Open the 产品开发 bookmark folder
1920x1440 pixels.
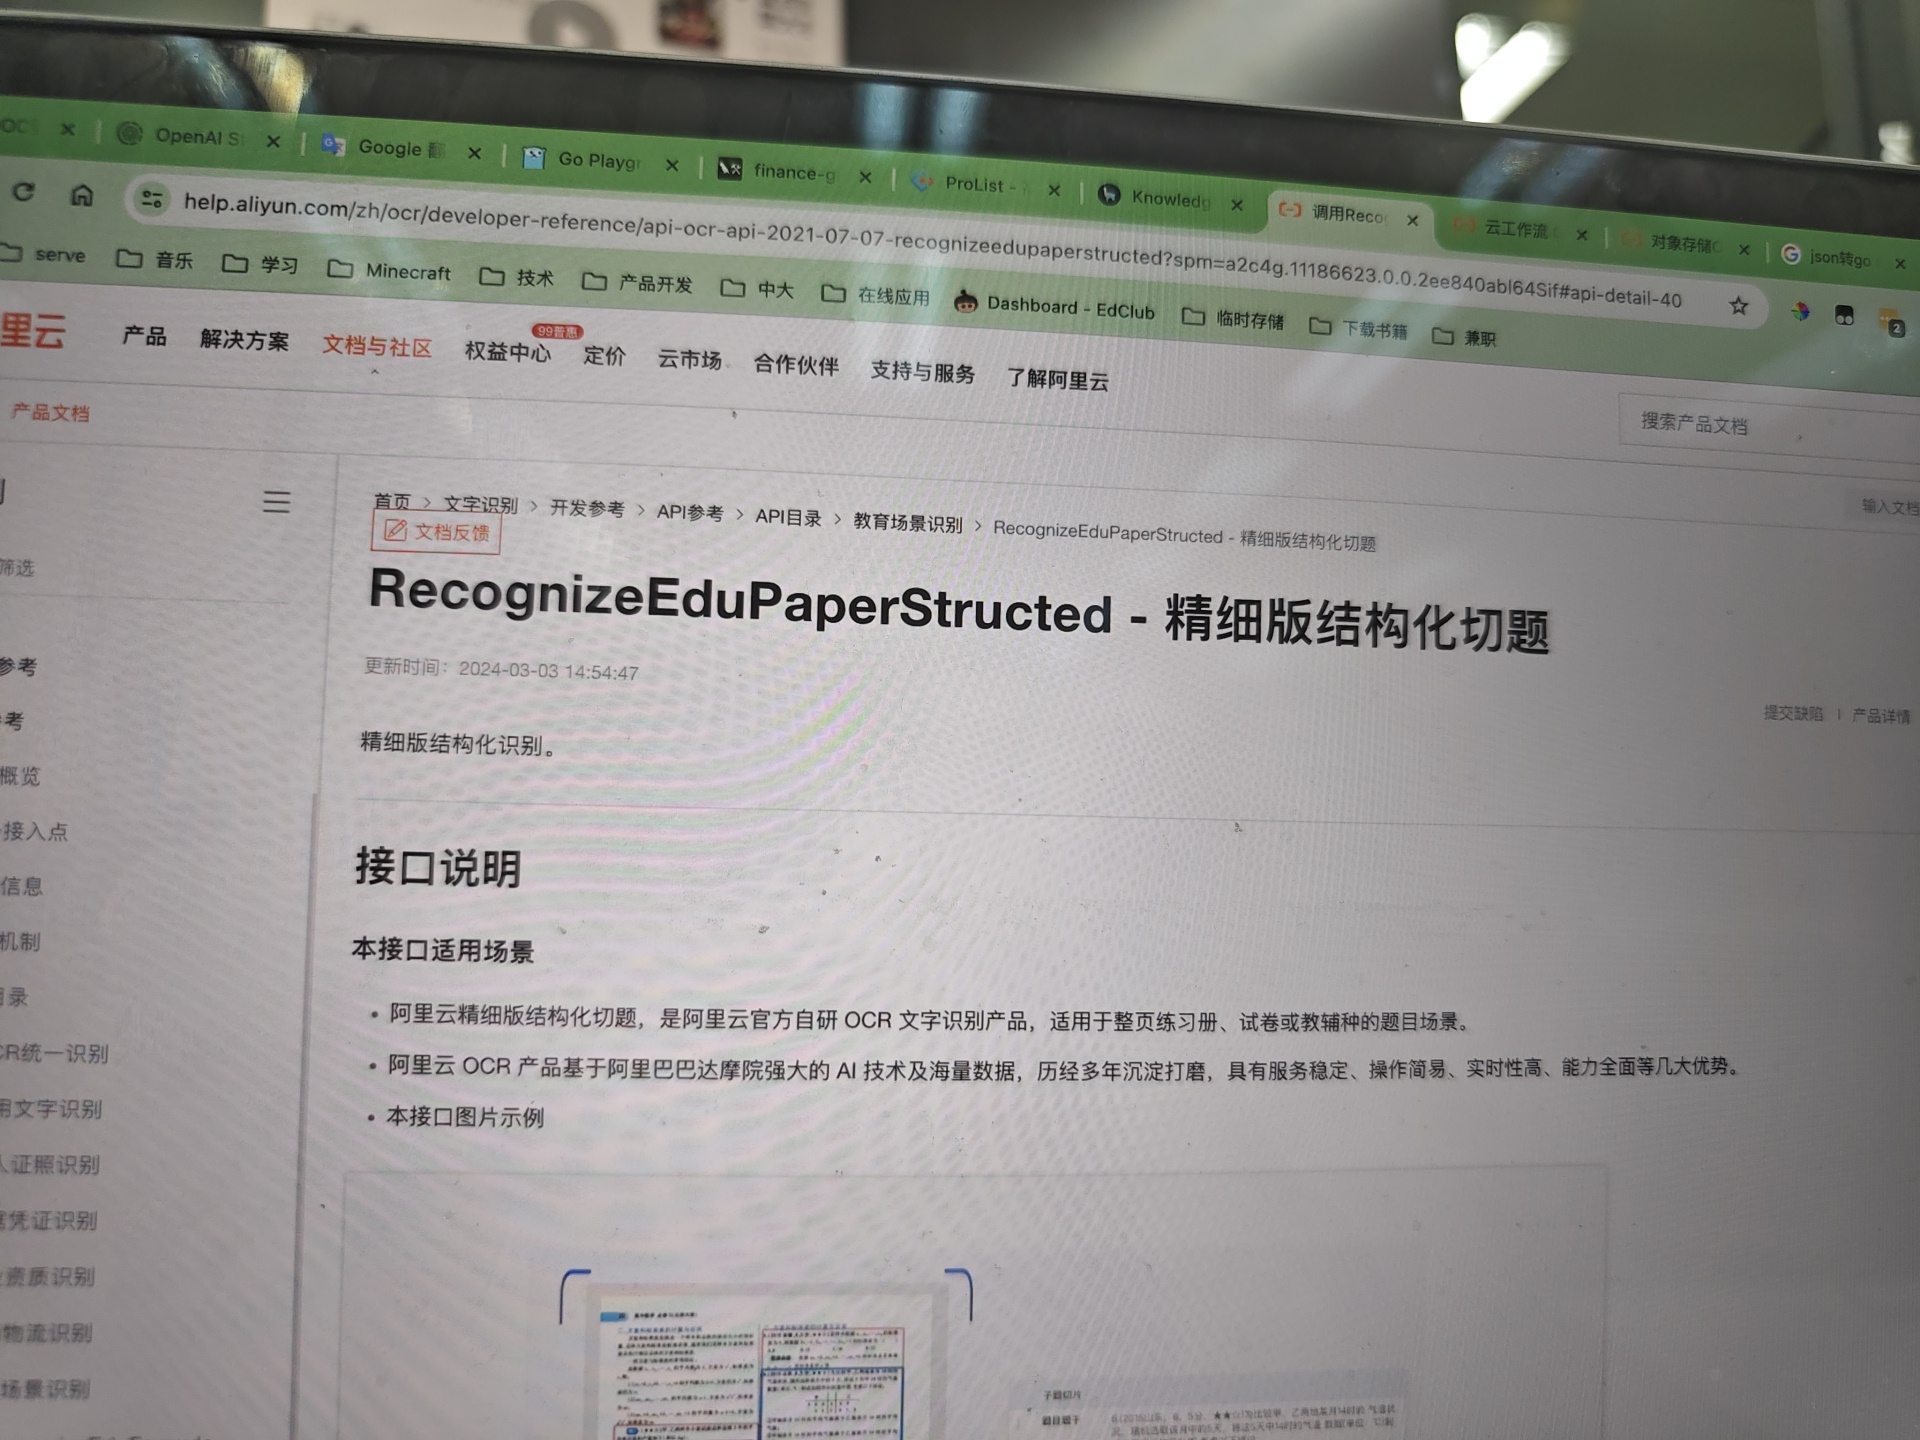[x=637, y=283]
